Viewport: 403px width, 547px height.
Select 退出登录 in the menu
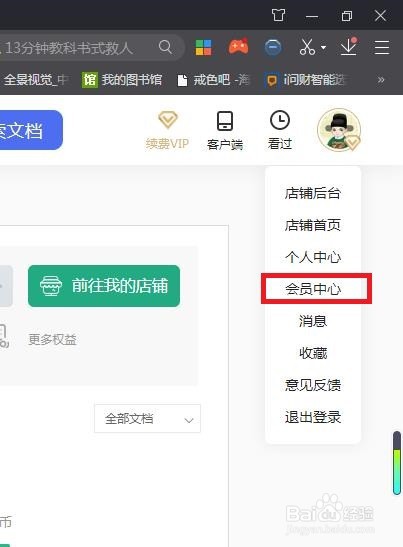coord(313,417)
